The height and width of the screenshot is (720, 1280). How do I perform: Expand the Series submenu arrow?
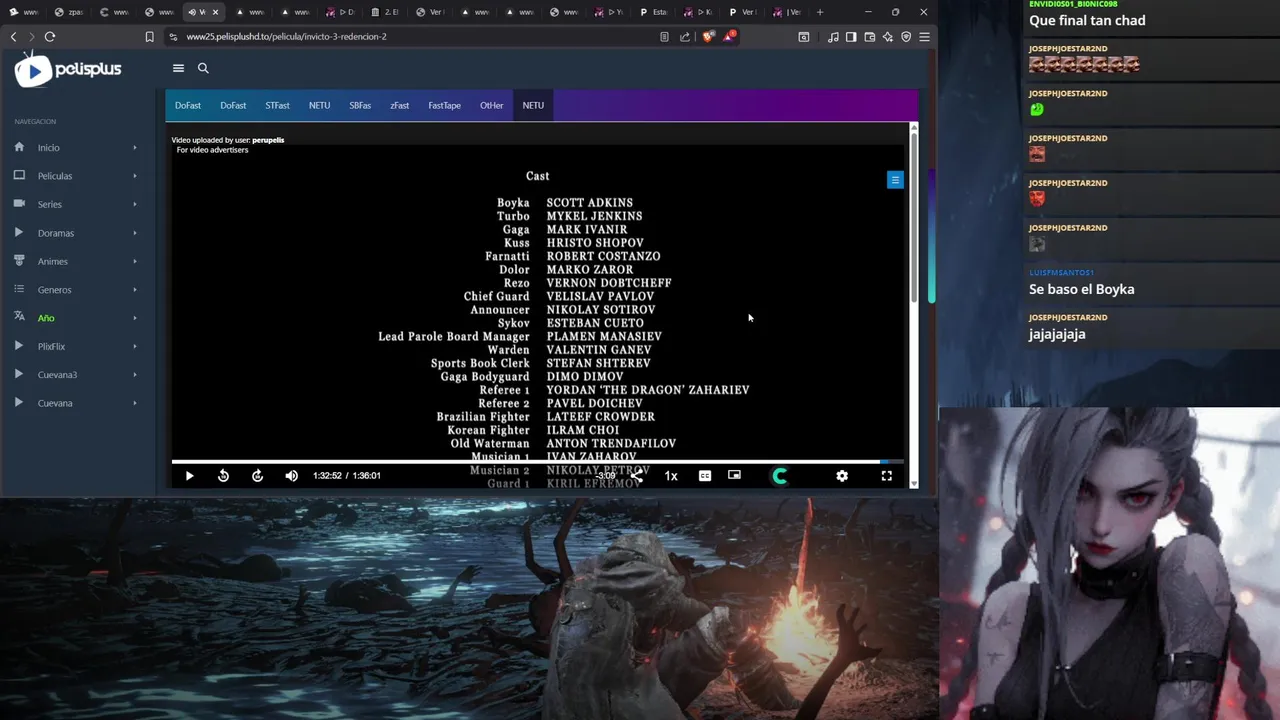click(x=135, y=204)
